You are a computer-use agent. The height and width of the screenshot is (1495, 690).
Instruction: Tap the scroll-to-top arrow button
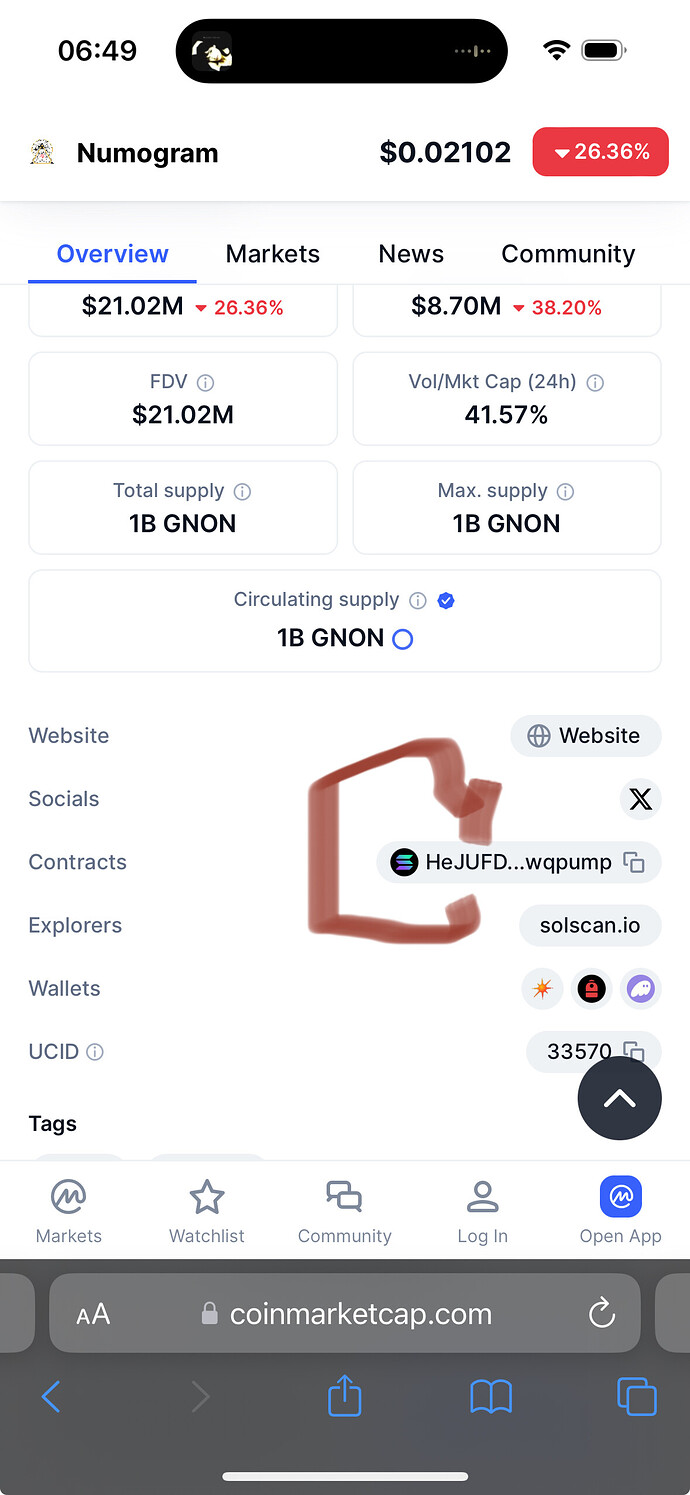619,1098
